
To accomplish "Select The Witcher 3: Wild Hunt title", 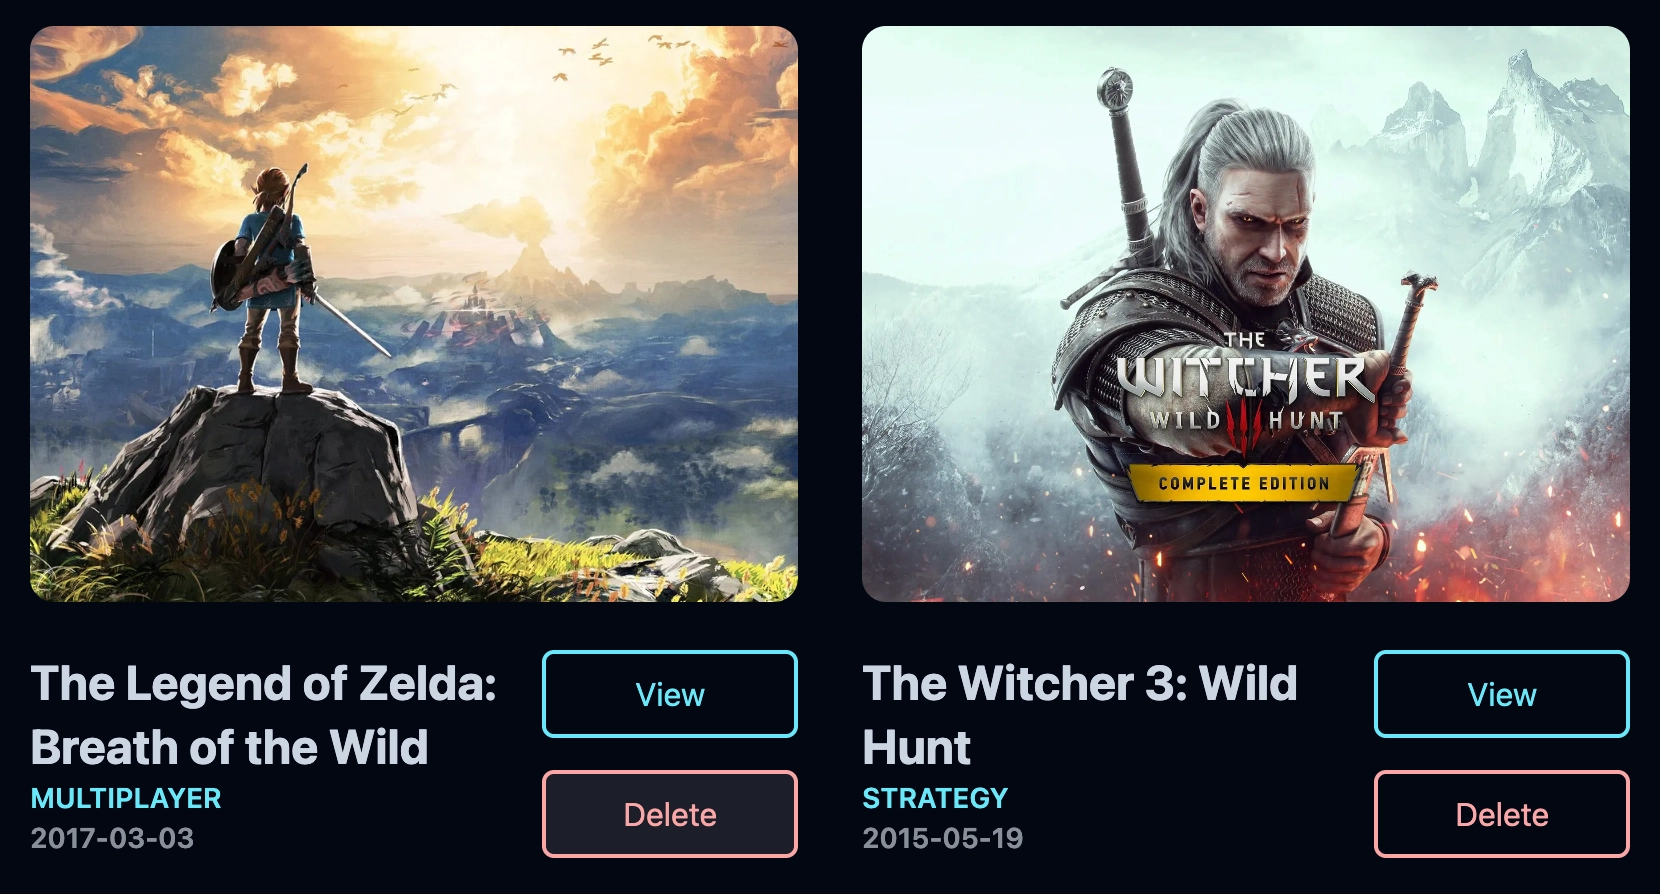I will point(1080,715).
